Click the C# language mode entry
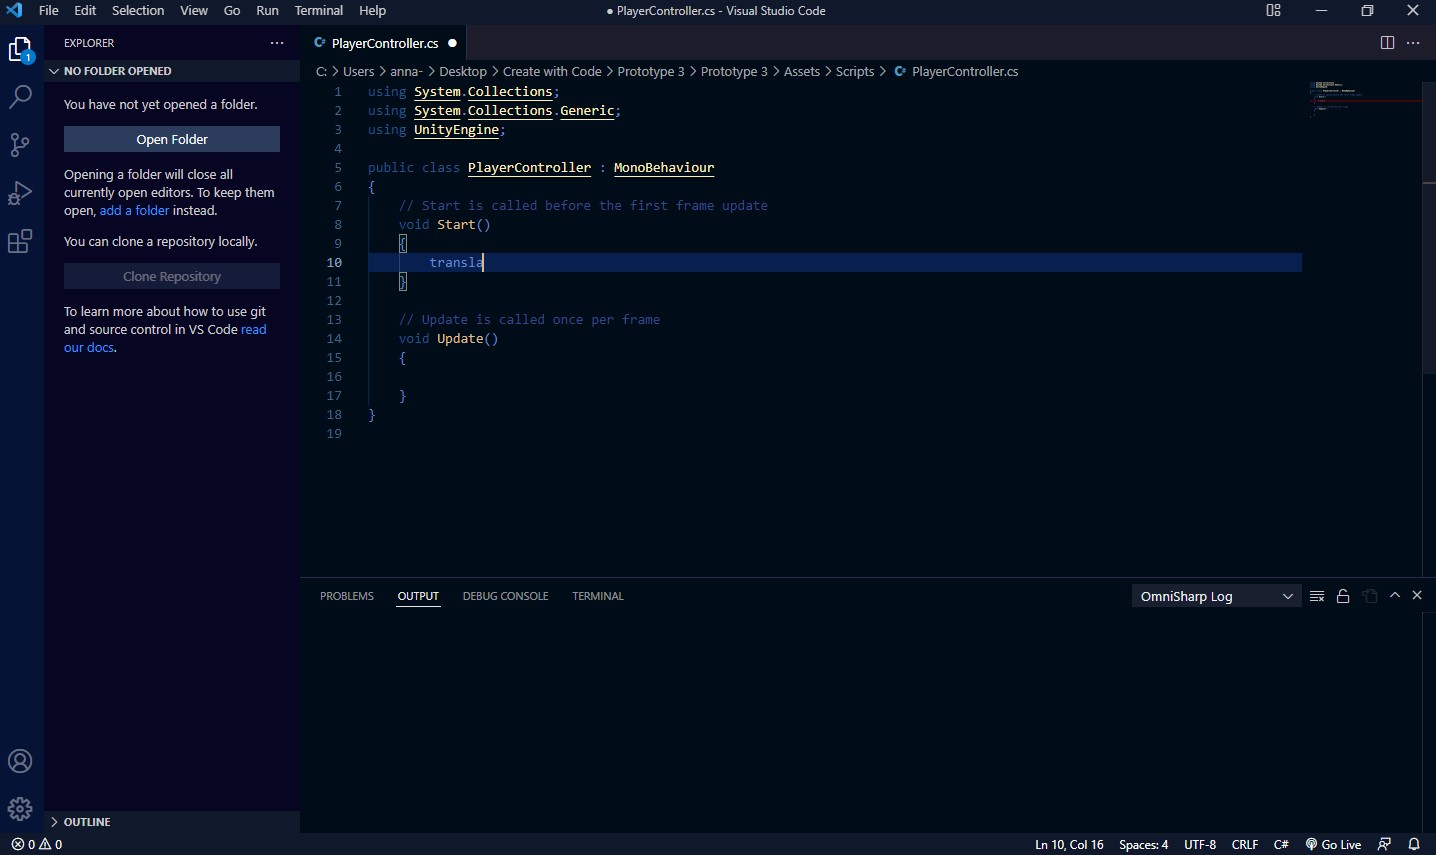The height and width of the screenshot is (855, 1436). coord(1281,844)
